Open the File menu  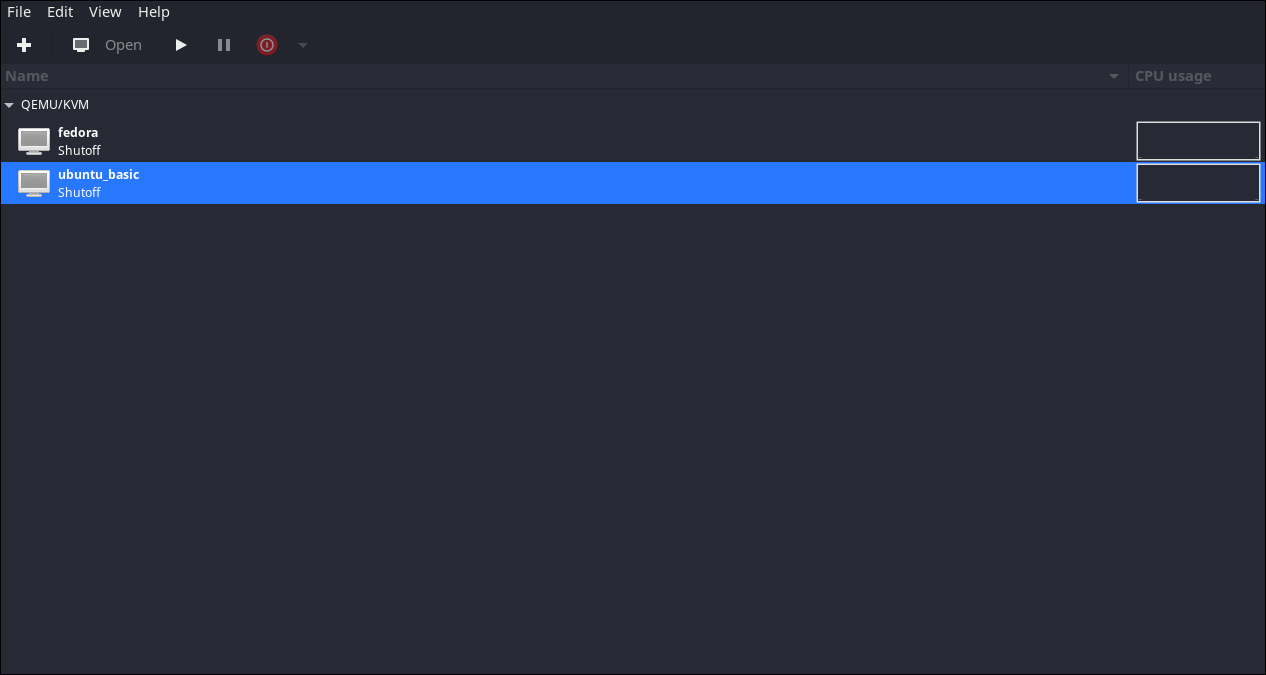pos(19,12)
